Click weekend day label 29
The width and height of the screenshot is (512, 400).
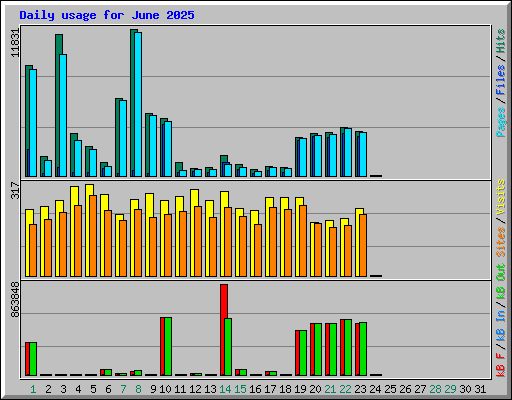tap(450, 389)
